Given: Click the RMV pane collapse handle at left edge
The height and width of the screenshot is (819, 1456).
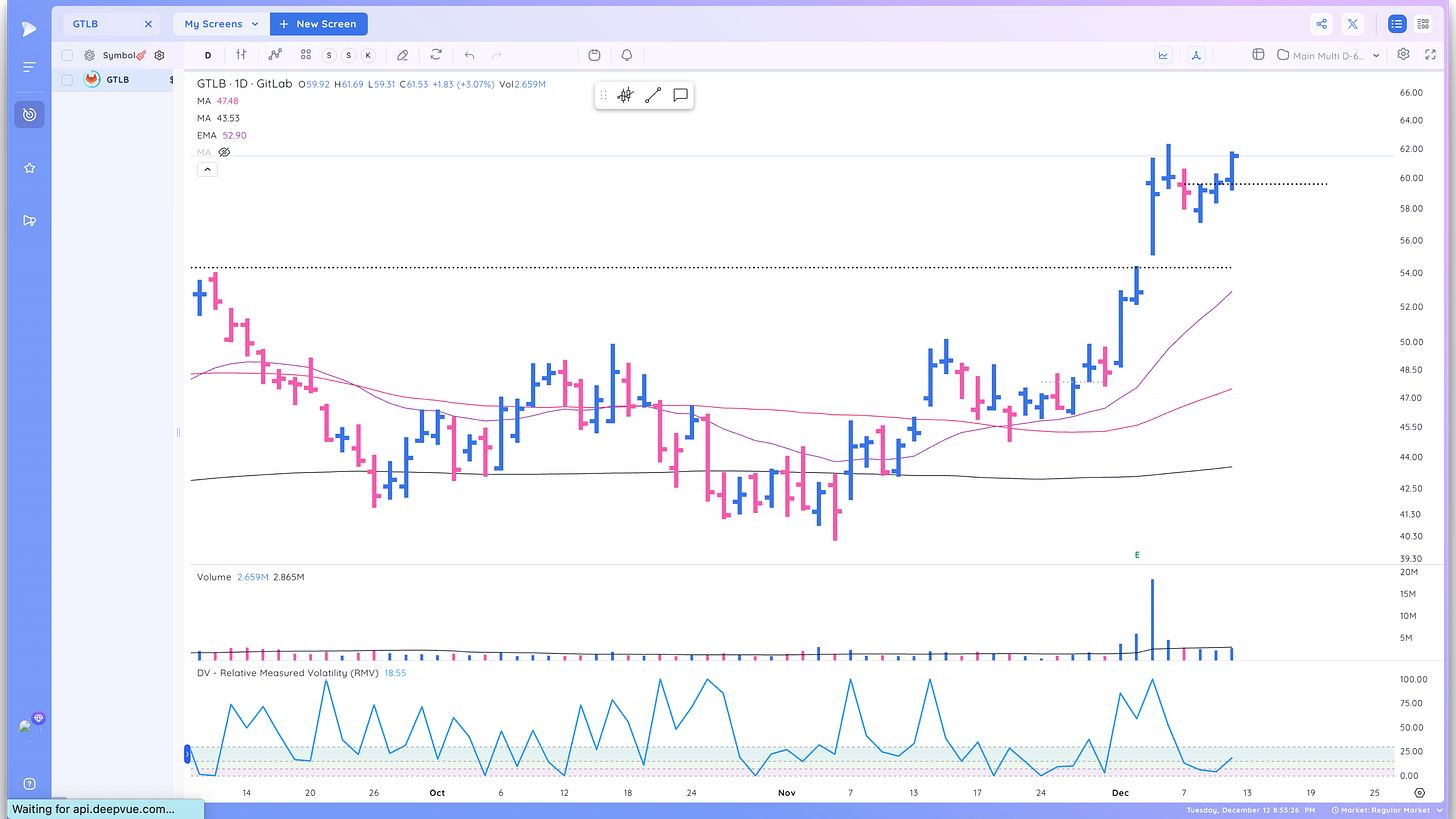Looking at the screenshot, I should click(187, 755).
